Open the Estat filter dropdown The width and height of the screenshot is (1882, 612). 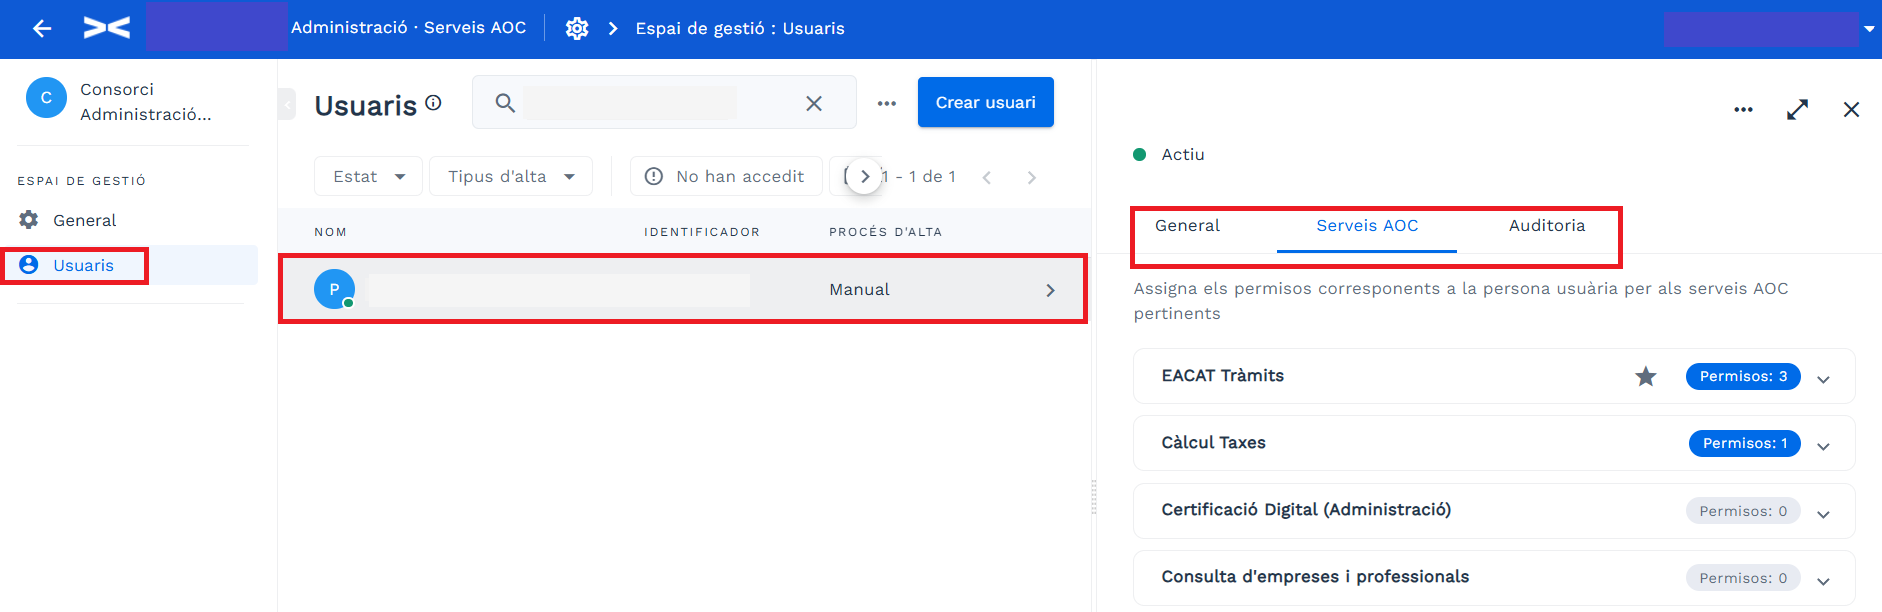[x=368, y=176]
